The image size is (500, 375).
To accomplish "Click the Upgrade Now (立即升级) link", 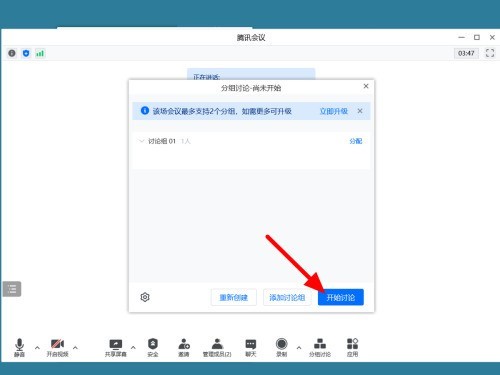I will [334, 111].
